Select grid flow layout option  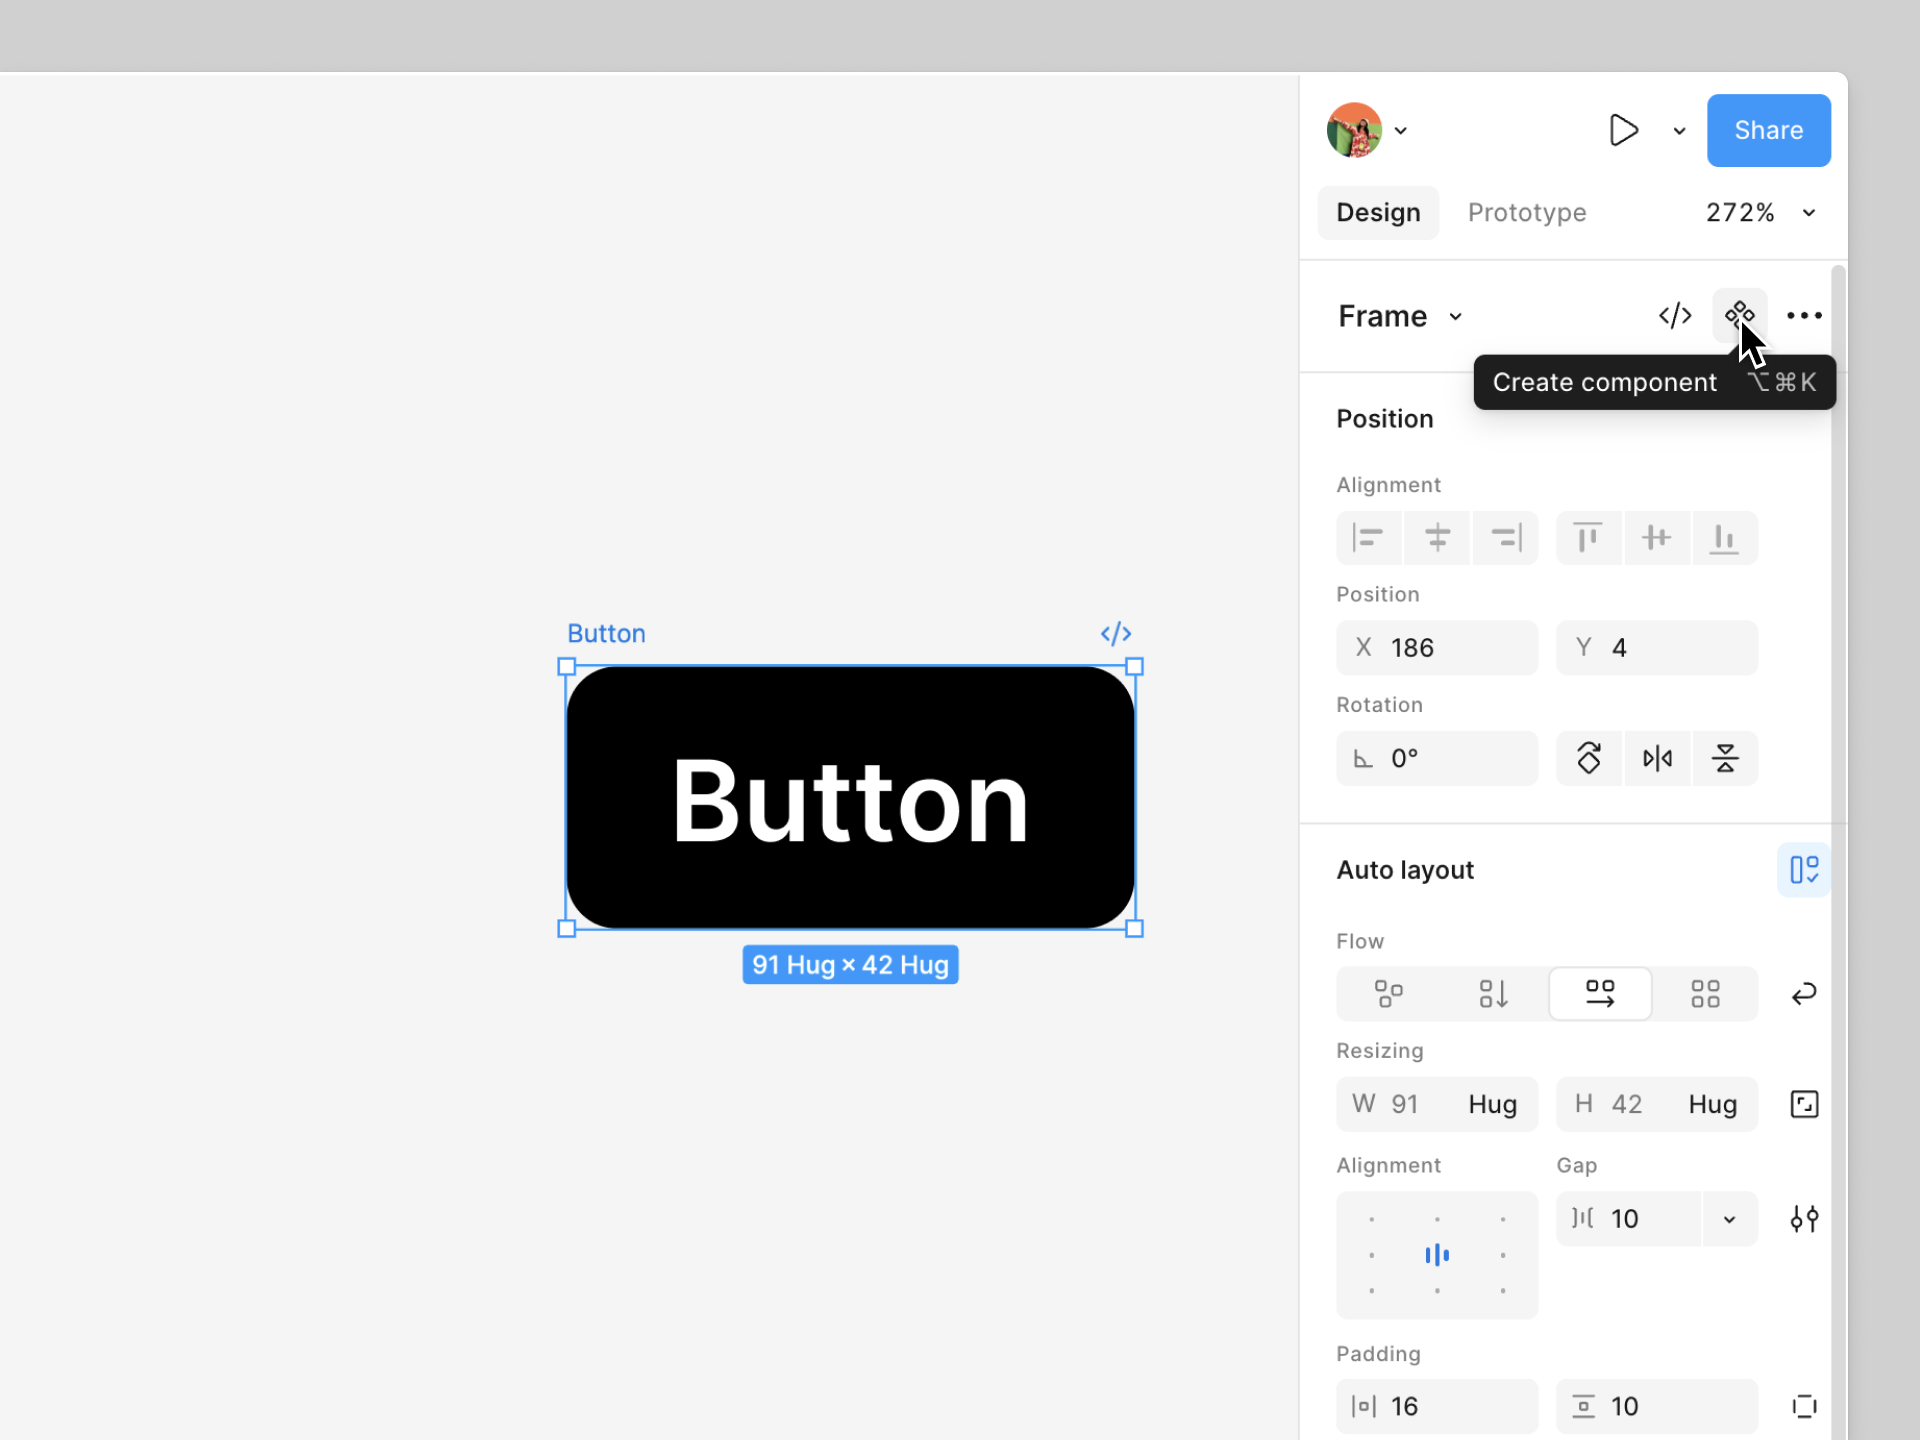pyautogui.click(x=1705, y=994)
